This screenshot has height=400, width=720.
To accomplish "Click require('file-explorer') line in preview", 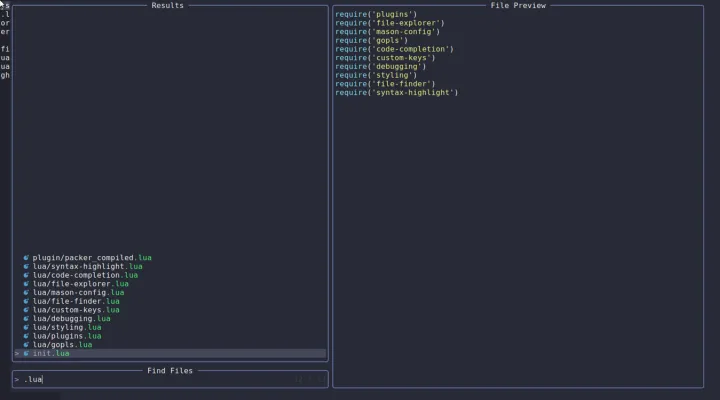I will click(390, 23).
